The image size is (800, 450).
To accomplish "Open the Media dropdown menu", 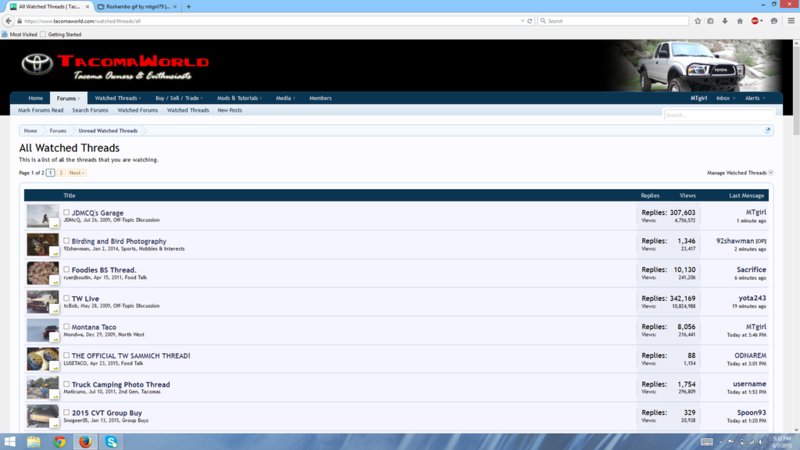I will pyautogui.click(x=294, y=98).
